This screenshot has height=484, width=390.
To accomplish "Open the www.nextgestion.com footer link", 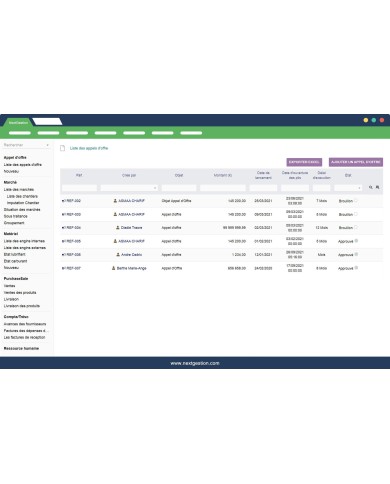I will (x=195, y=363).
